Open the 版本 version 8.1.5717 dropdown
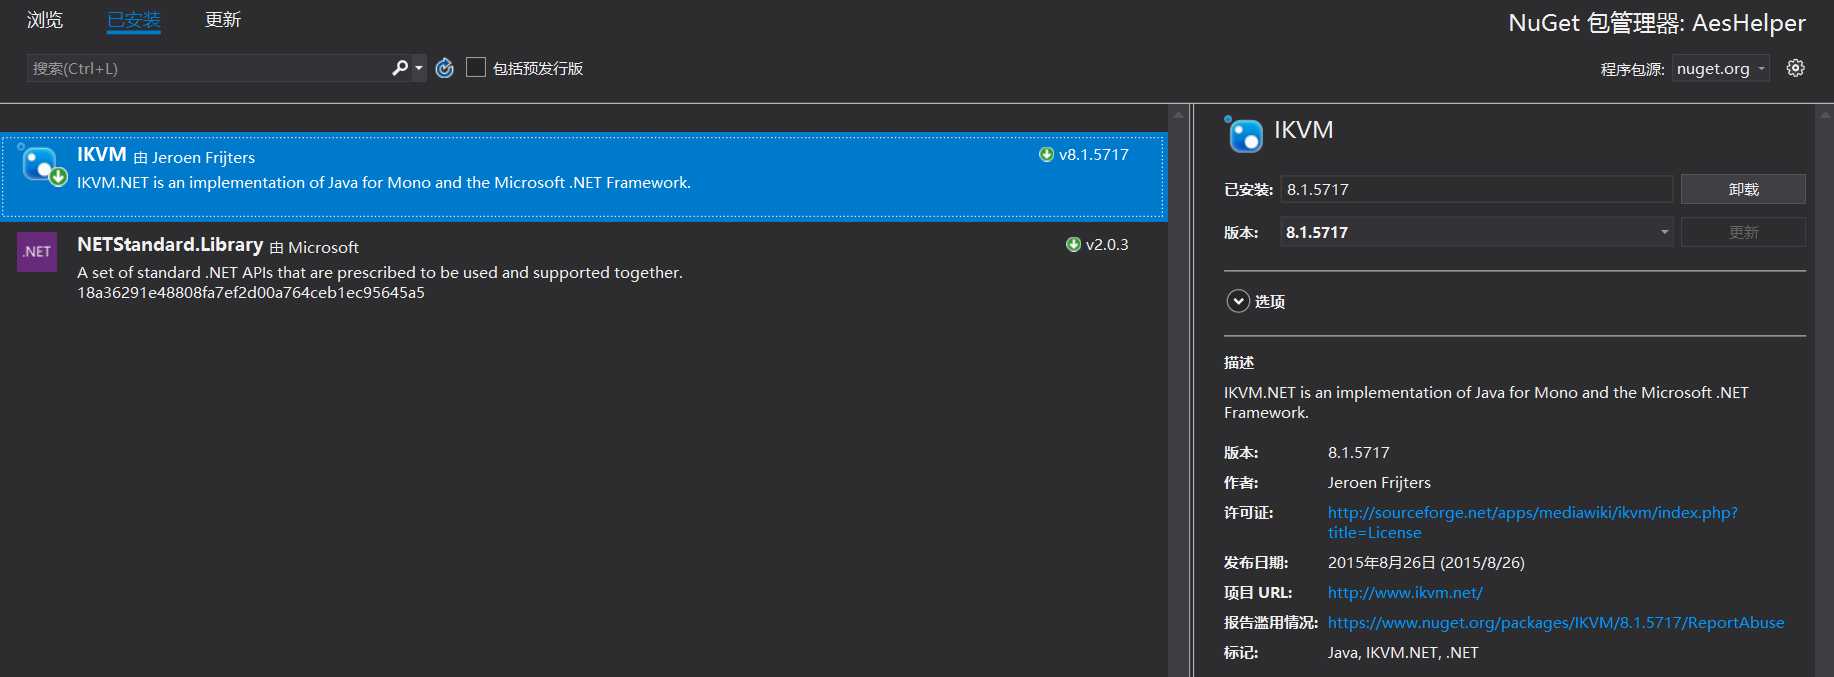This screenshot has width=1834, height=677. pyautogui.click(x=1476, y=232)
